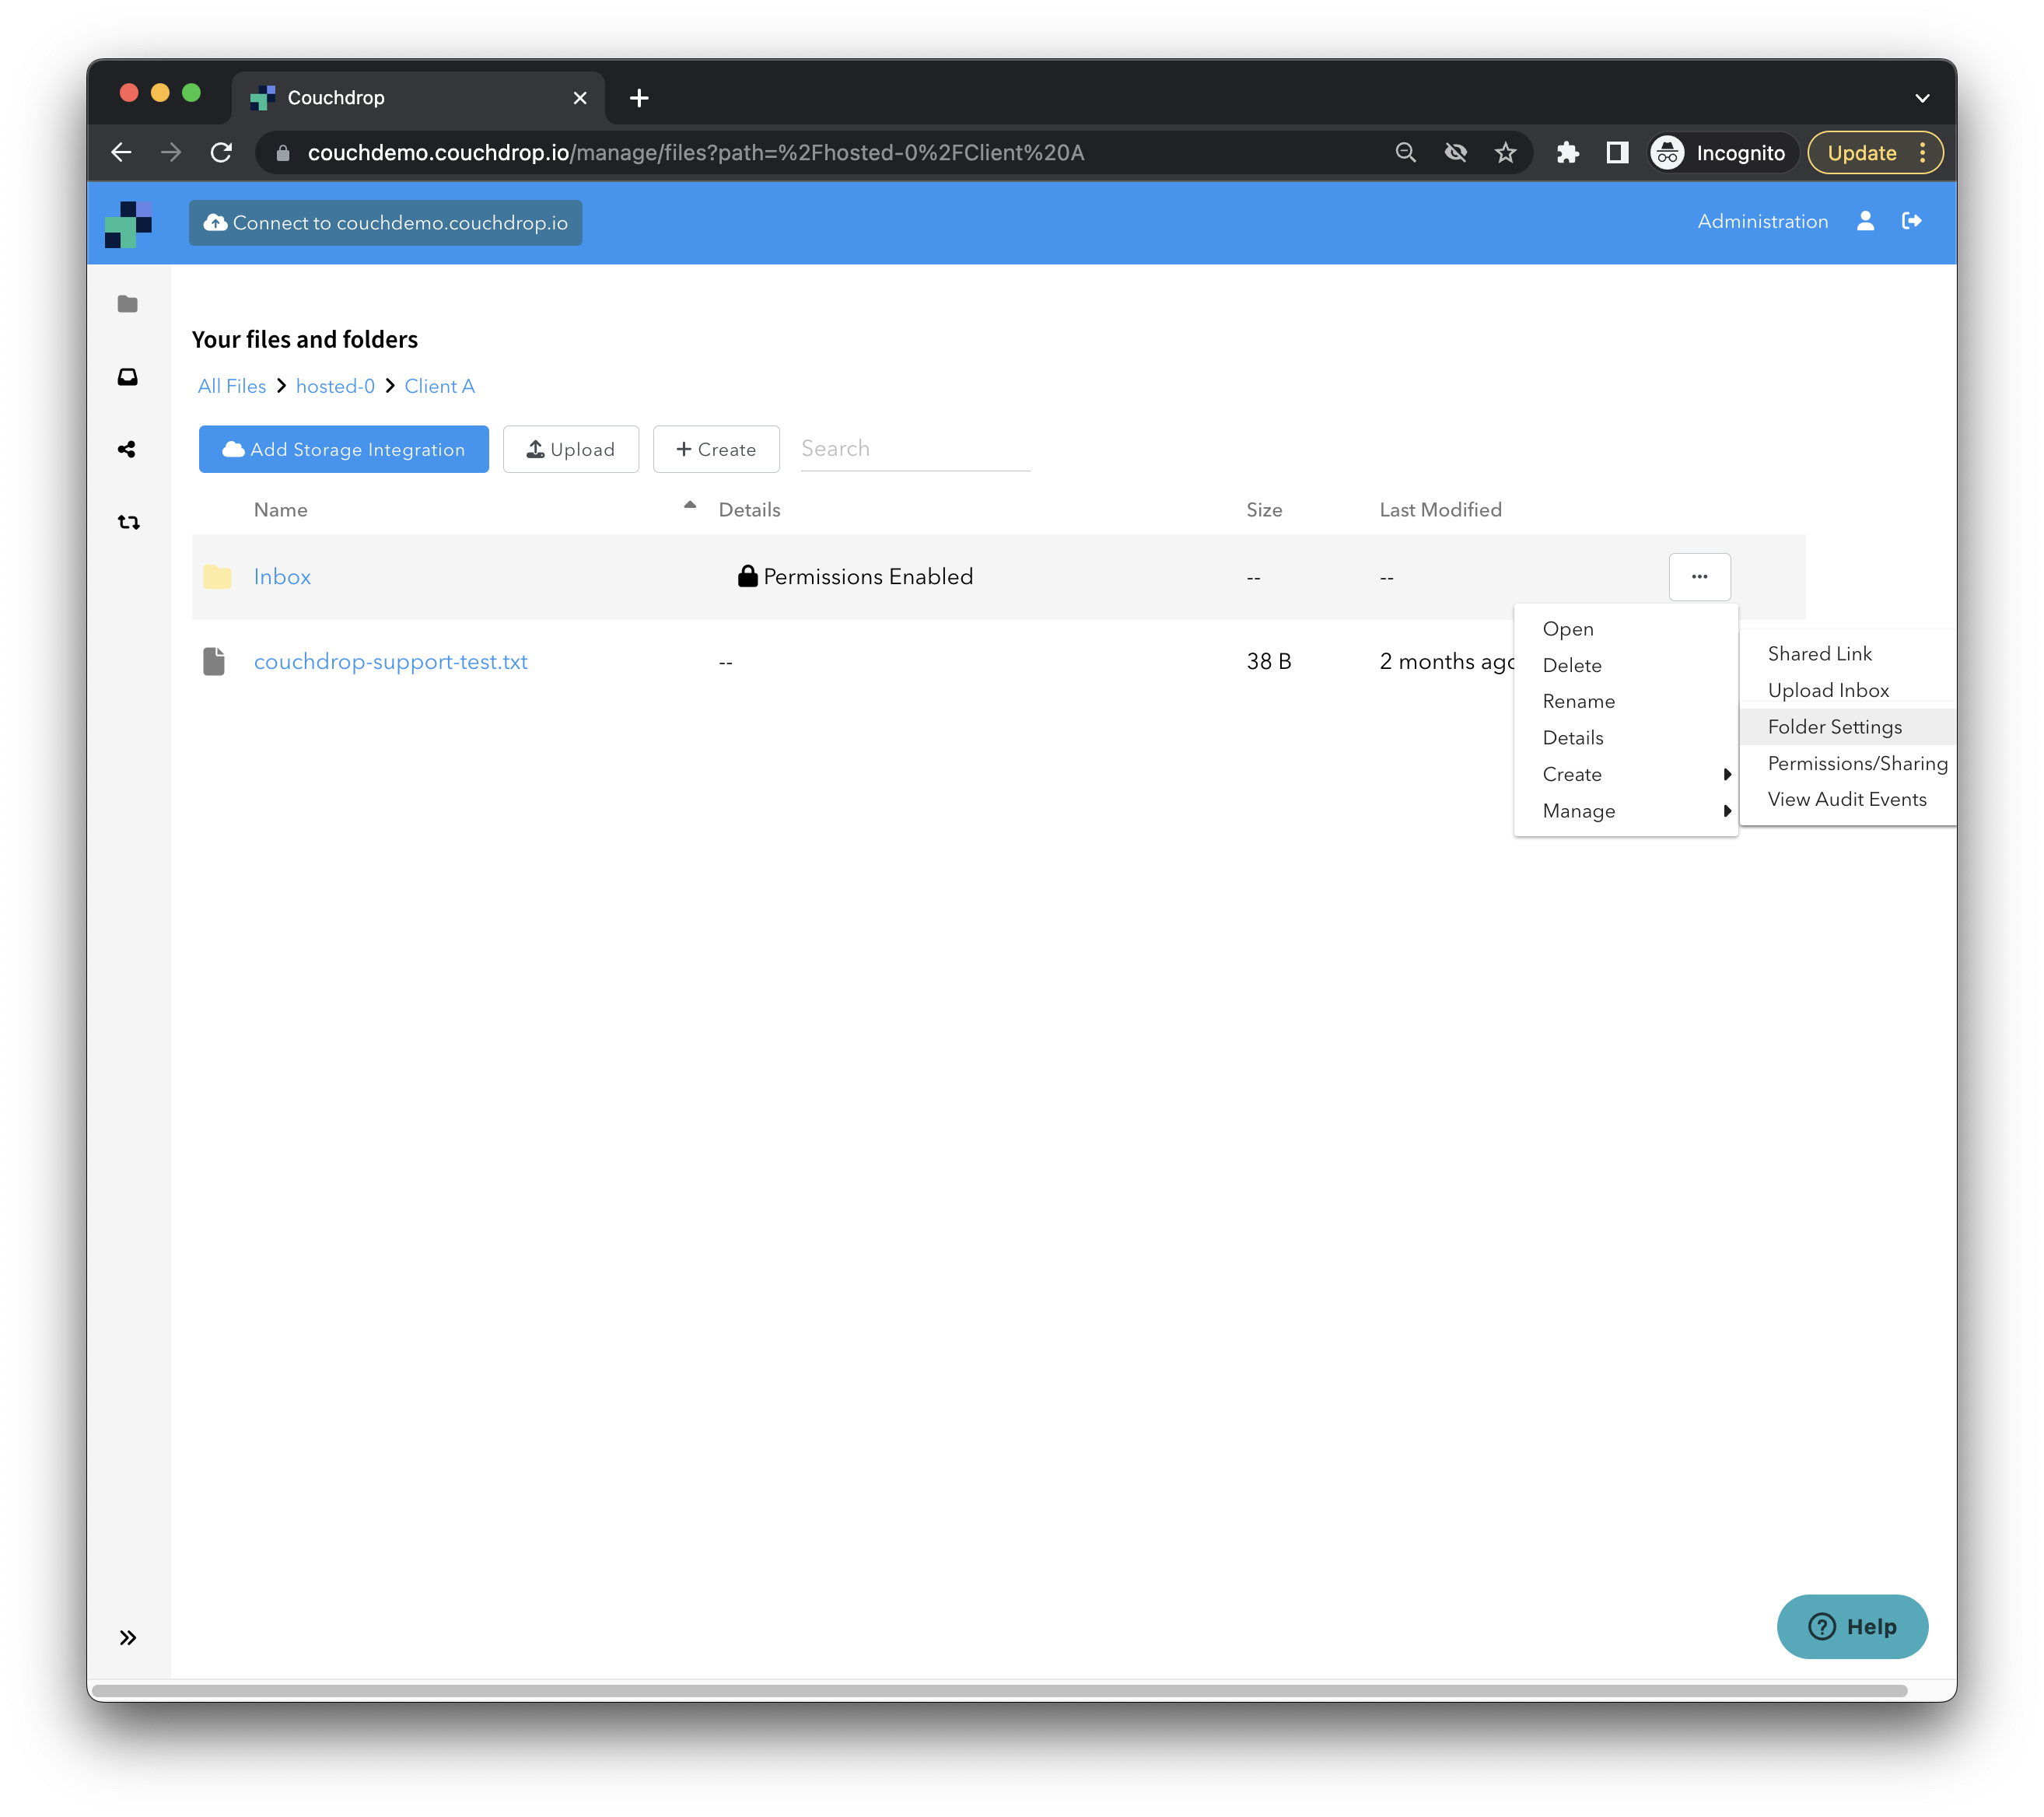
Task: Click the Last Modified column header
Action: tap(1440, 510)
